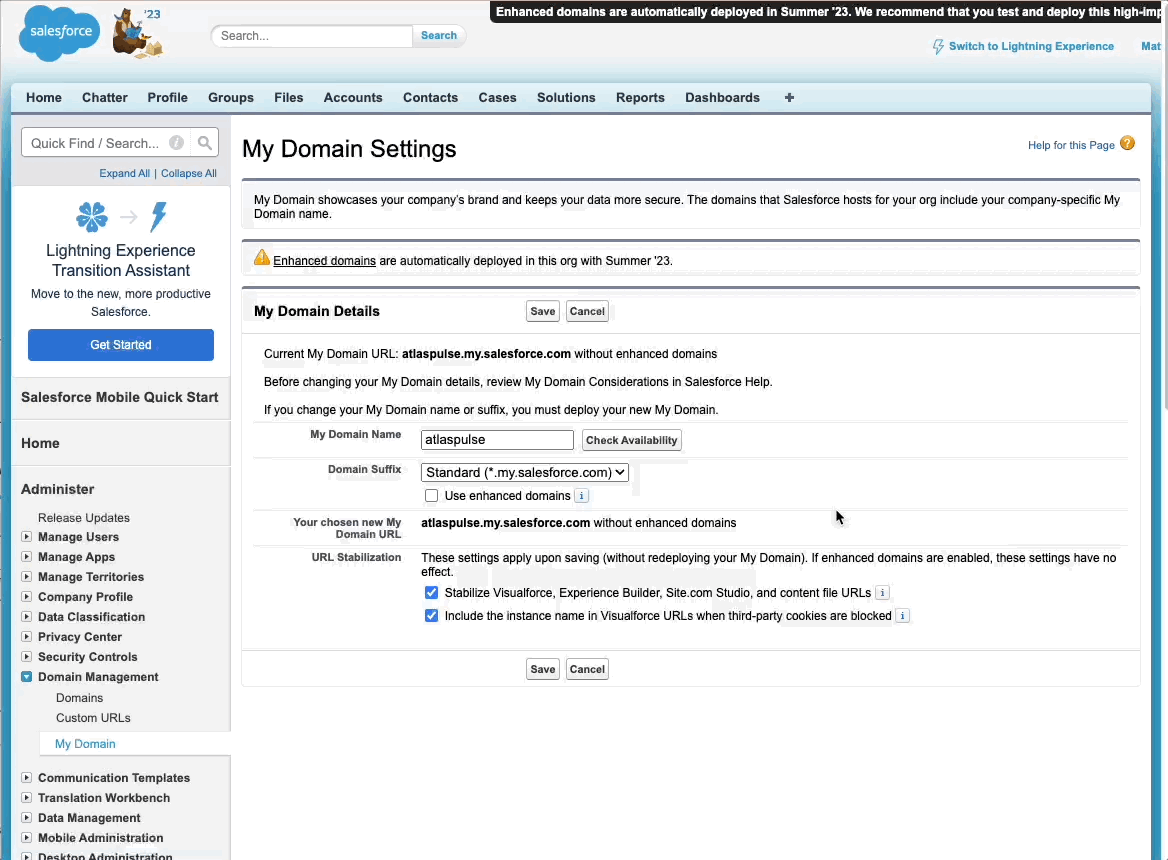Open the Enhanced domains link
This screenshot has height=860, width=1168.
click(x=324, y=261)
